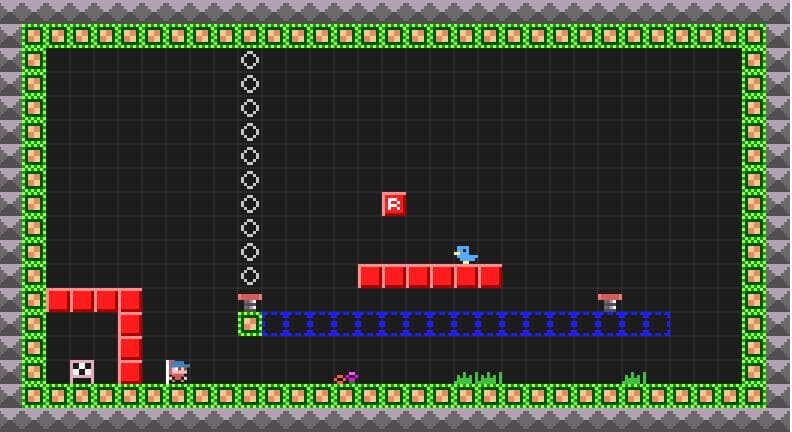Click the spring on the blue dashed row
792x432 pixels.
(610, 302)
